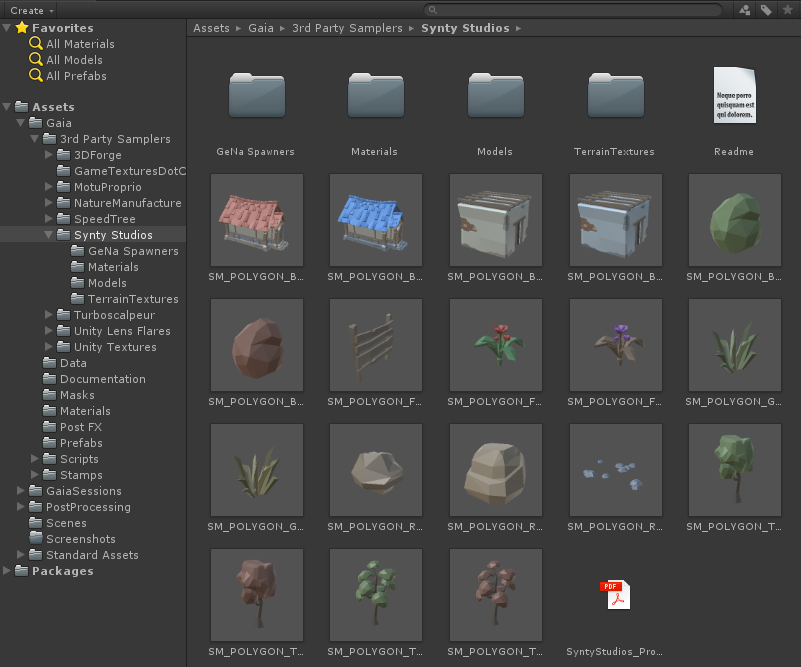Screen dimensions: 801x667
Task: Select the wooden fence model thumbnail
Action: pyautogui.click(x=375, y=344)
